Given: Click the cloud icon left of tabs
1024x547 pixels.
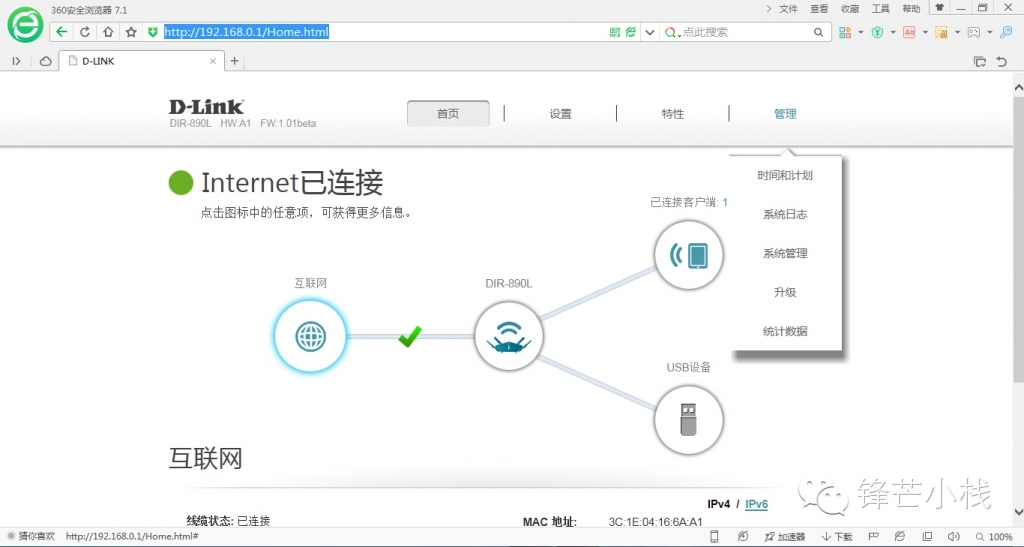Looking at the screenshot, I should 46,61.
